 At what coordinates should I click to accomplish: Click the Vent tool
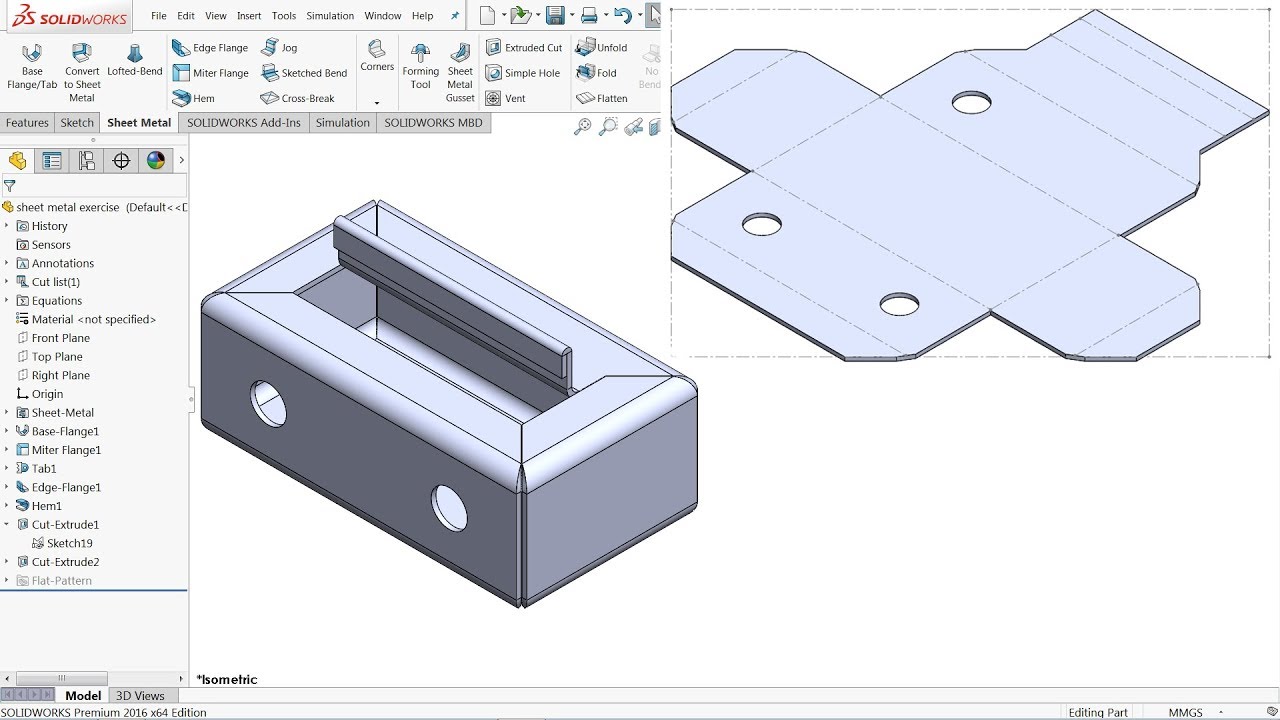tap(505, 98)
